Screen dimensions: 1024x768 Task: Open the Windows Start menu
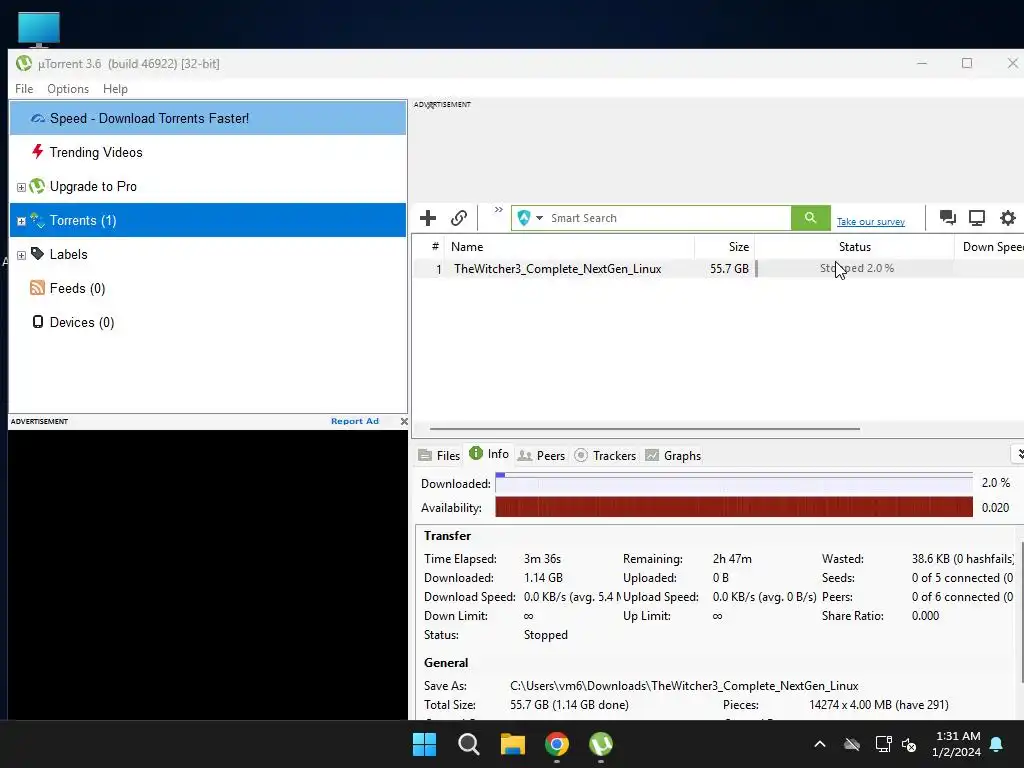pos(424,744)
